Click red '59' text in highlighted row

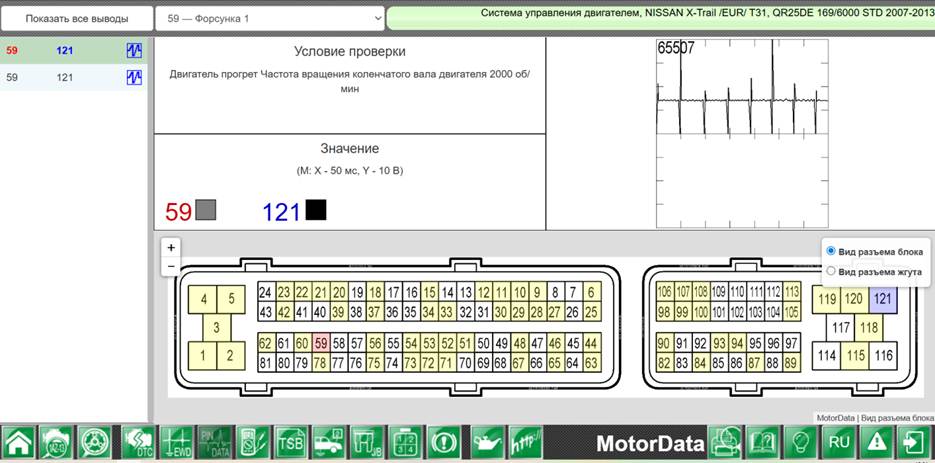click(x=11, y=51)
